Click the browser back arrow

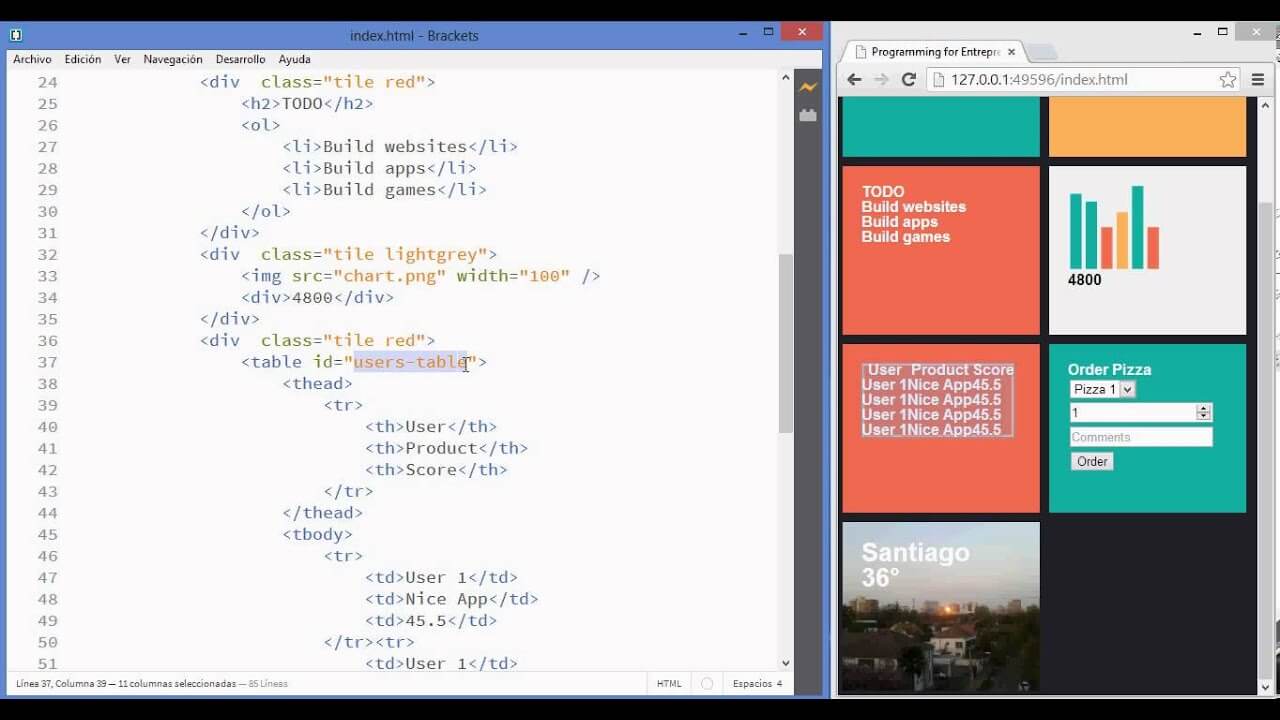pyautogui.click(x=854, y=80)
